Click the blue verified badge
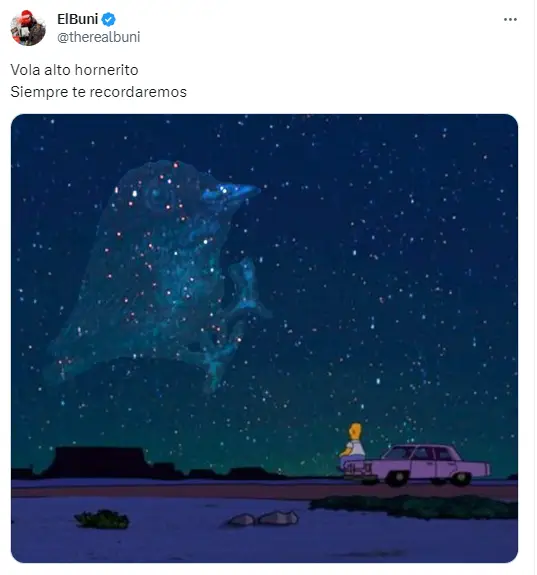The image size is (537, 575). (x=108, y=19)
